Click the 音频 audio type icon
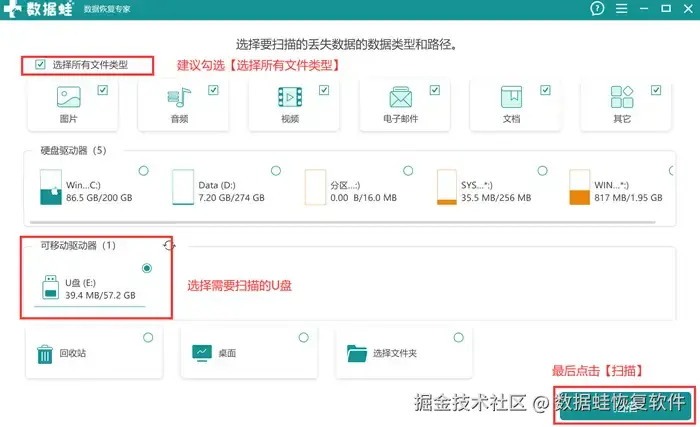 (x=179, y=97)
